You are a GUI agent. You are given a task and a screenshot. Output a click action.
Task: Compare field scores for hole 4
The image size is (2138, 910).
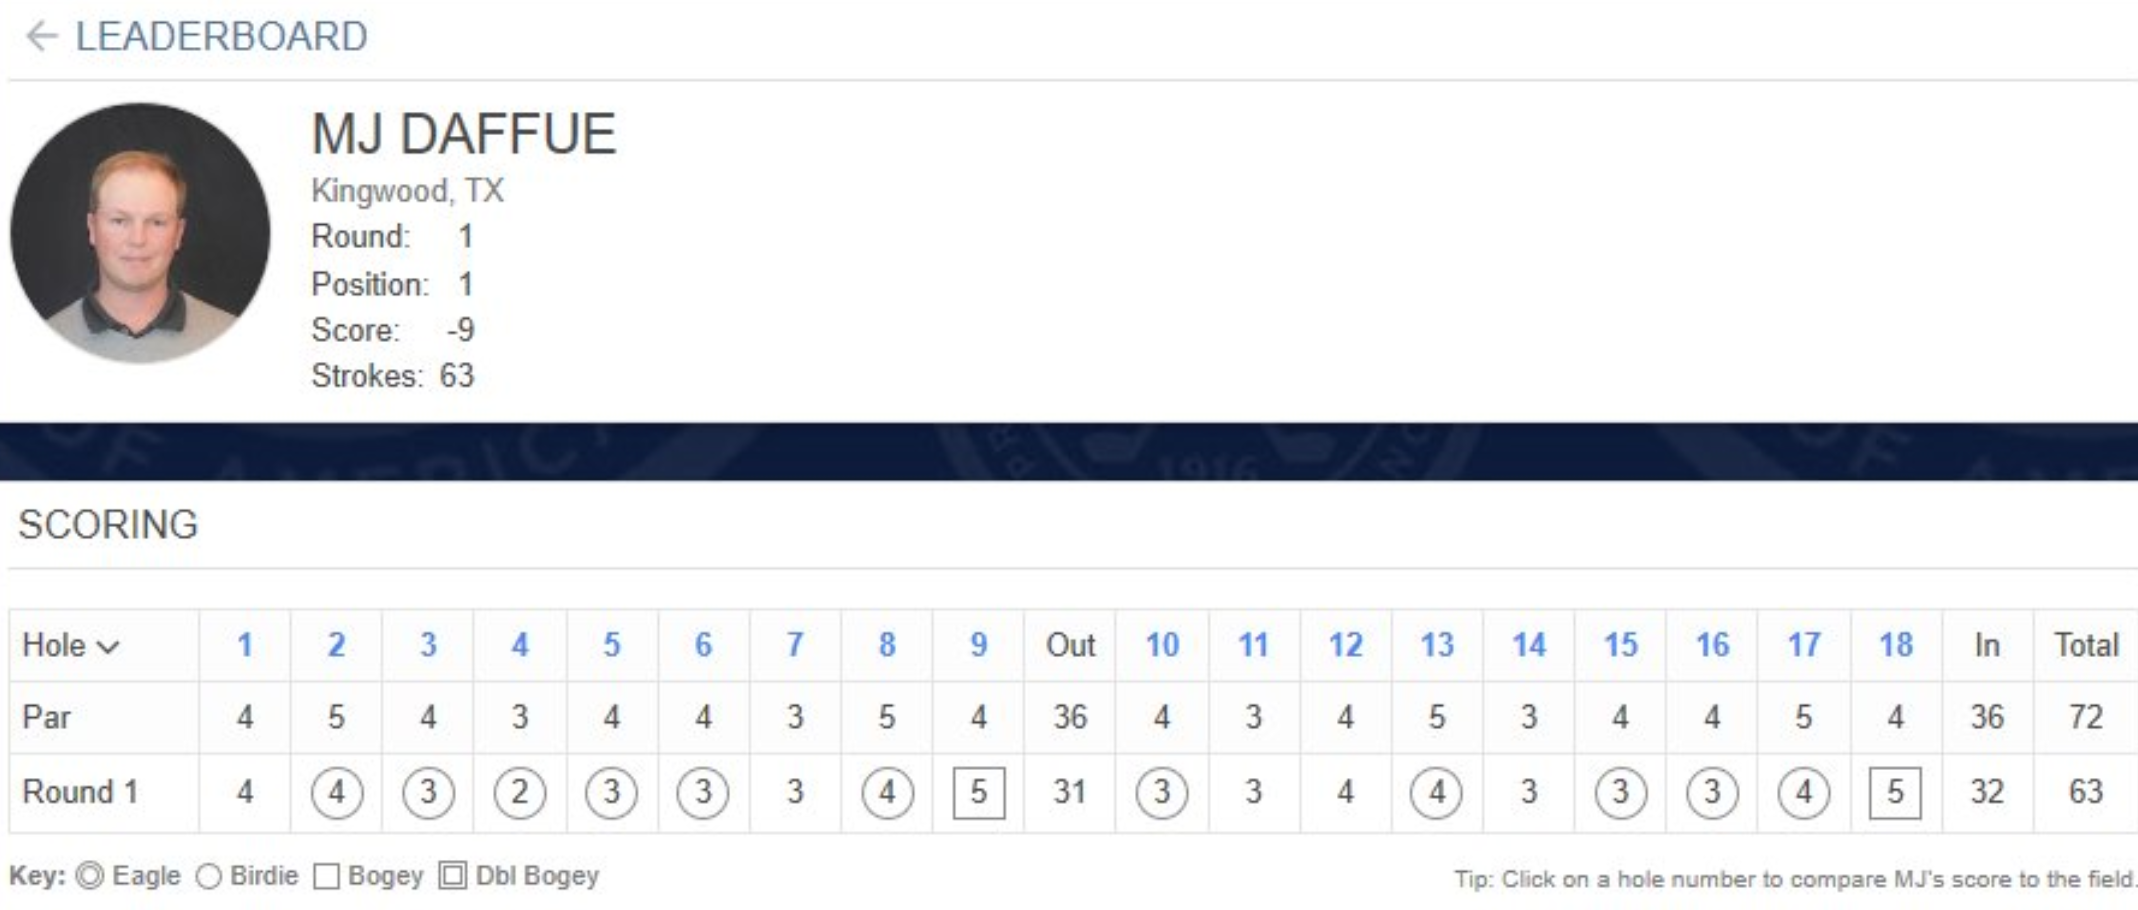tap(520, 645)
